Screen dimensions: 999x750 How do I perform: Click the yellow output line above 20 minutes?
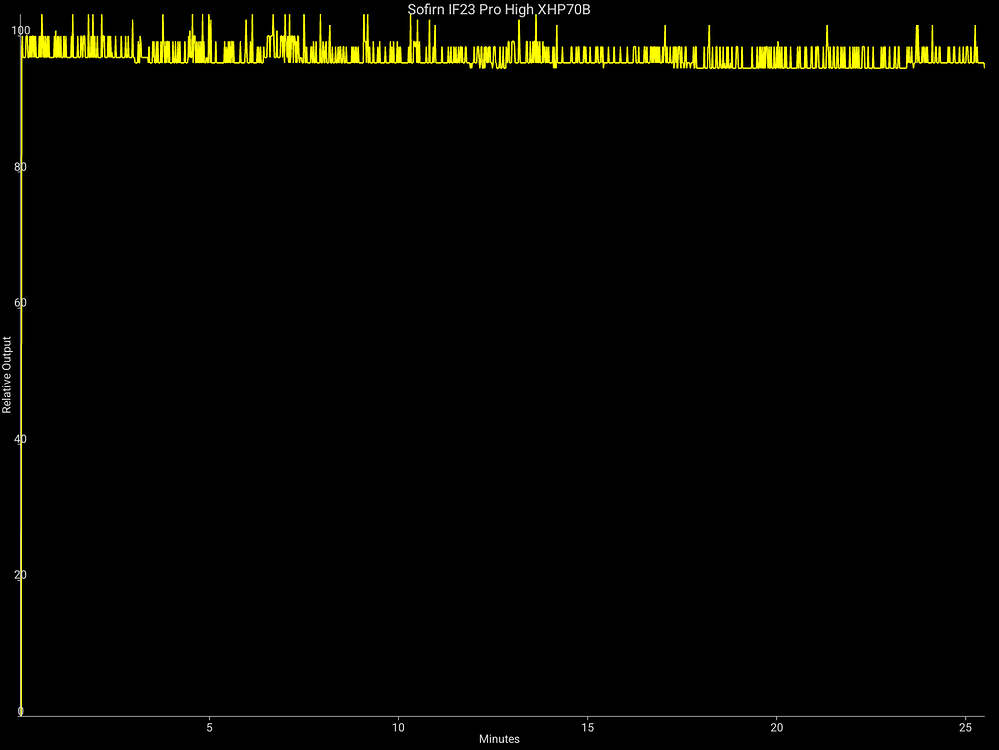tap(777, 67)
